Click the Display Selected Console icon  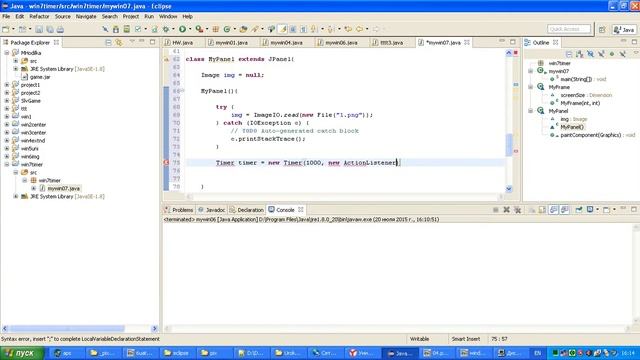(x=590, y=210)
